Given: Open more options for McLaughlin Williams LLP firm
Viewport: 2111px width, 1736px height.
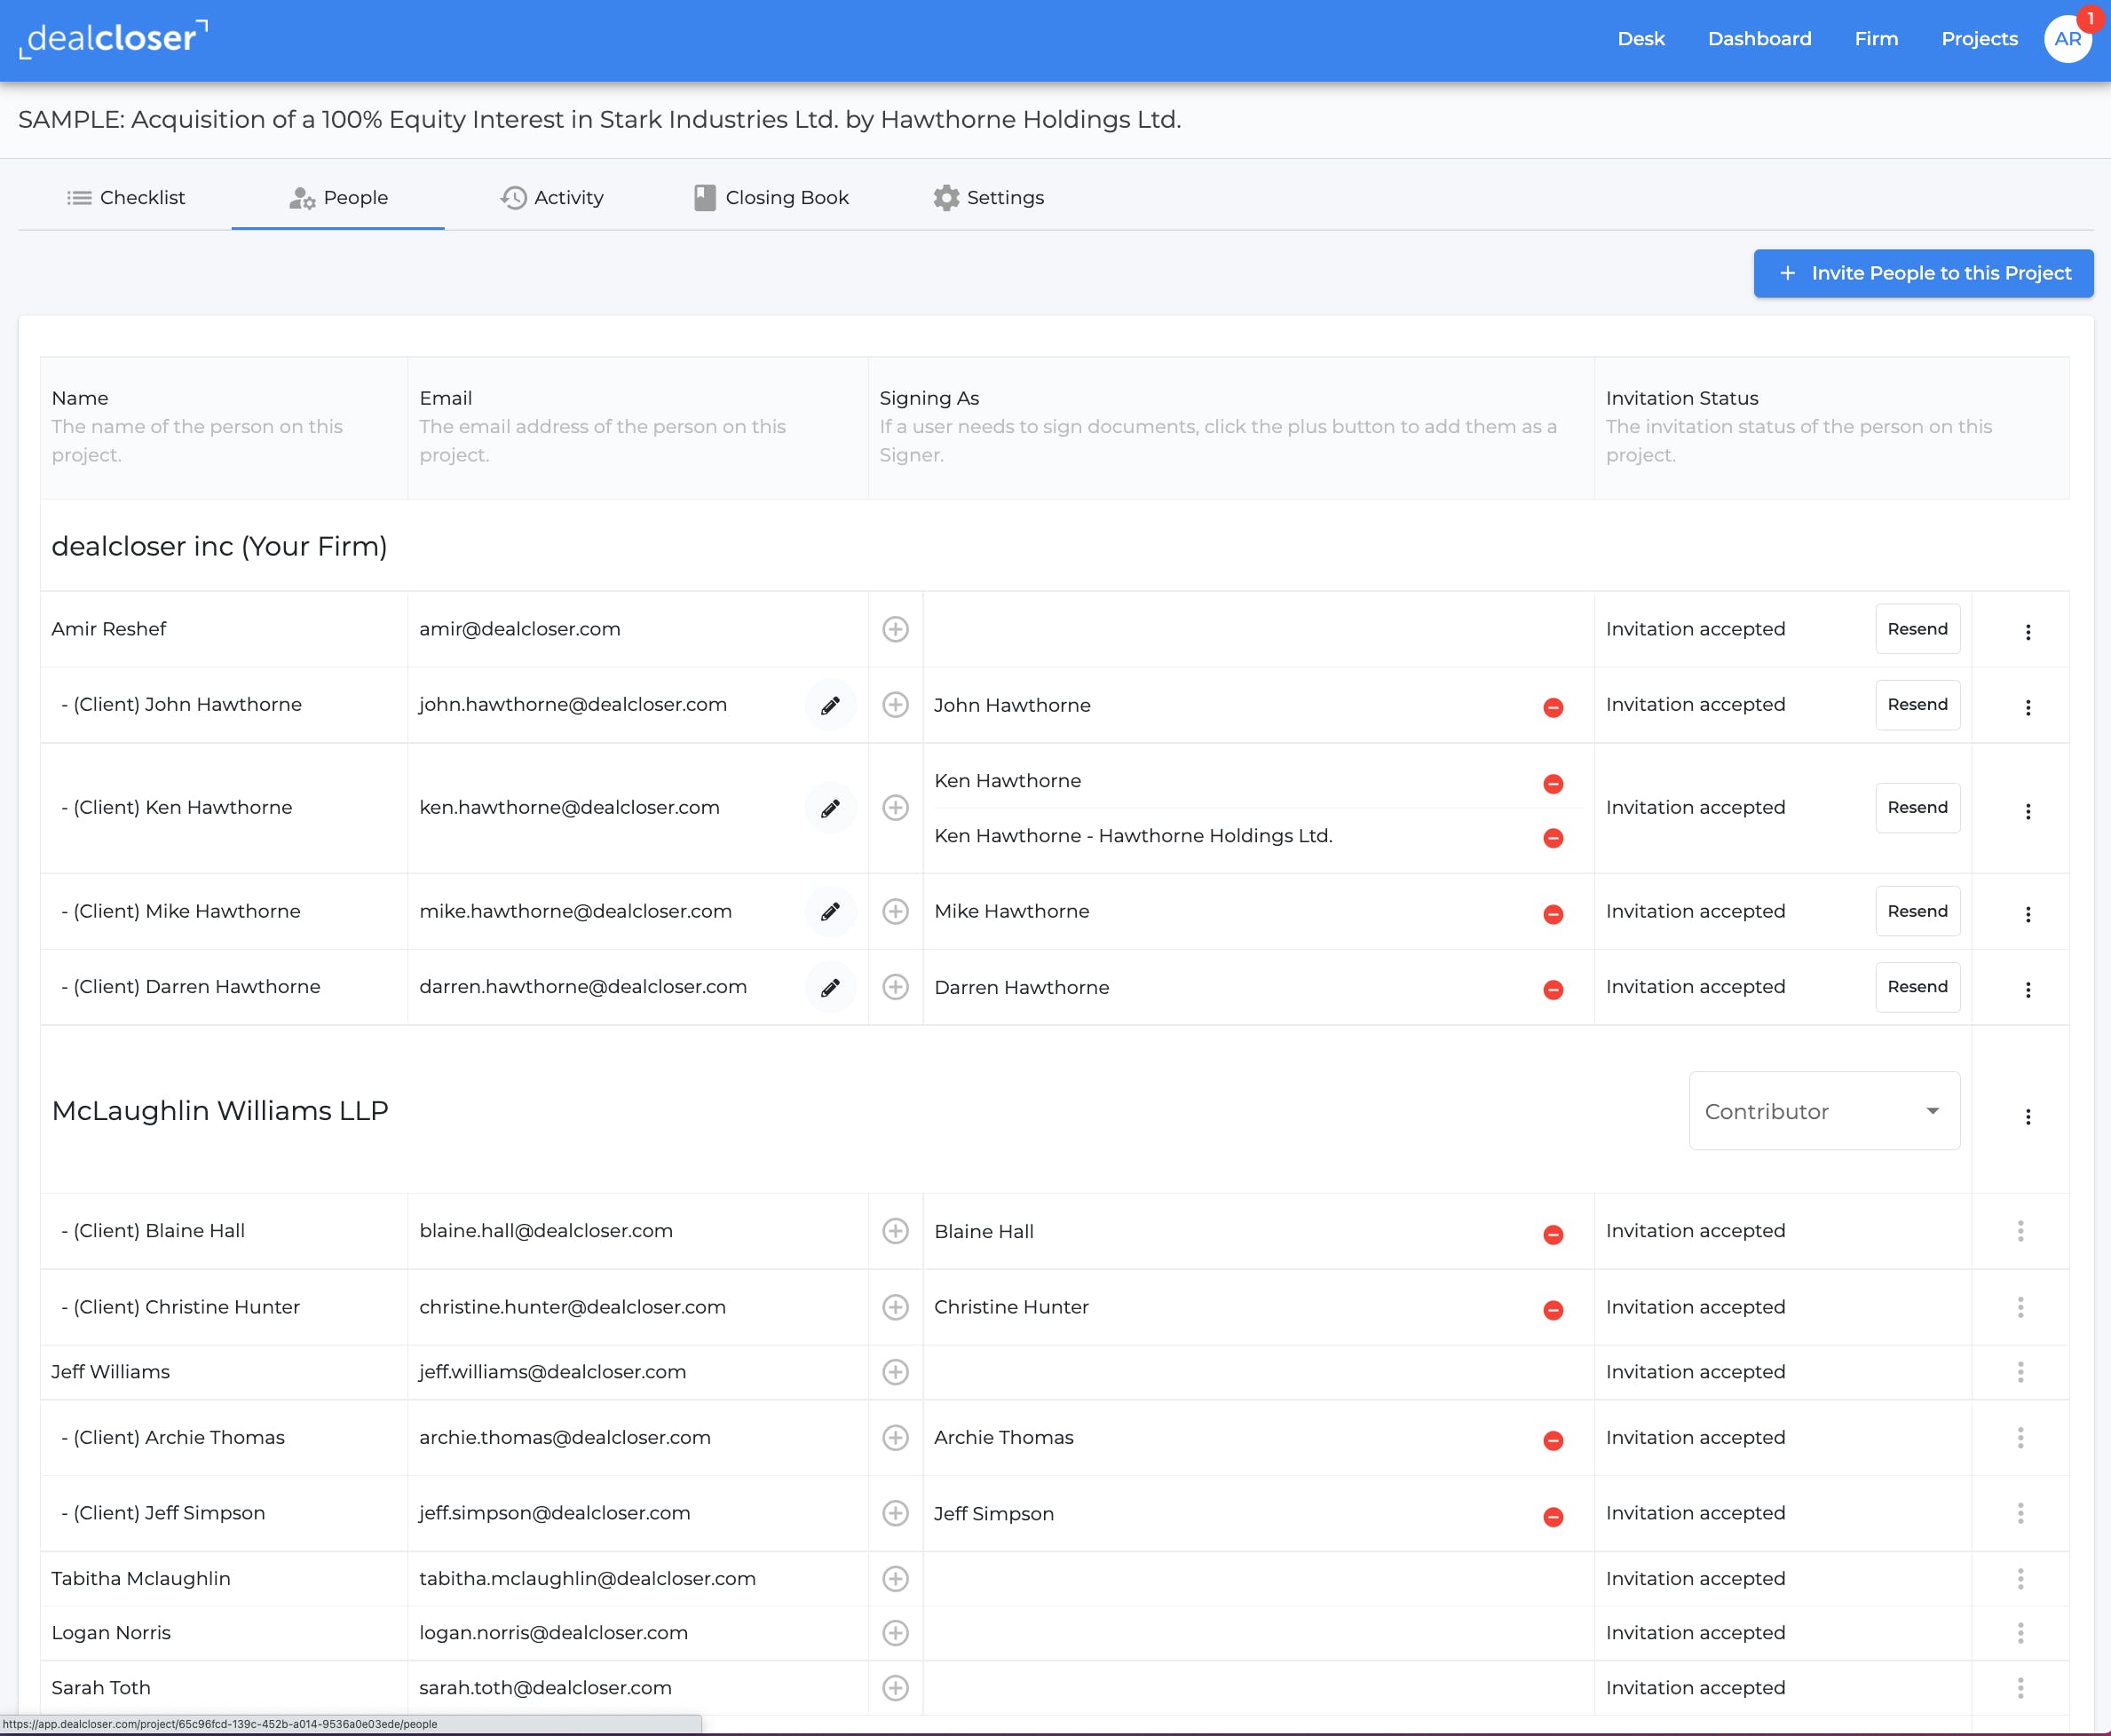Looking at the screenshot, I should (2028, 1117).
